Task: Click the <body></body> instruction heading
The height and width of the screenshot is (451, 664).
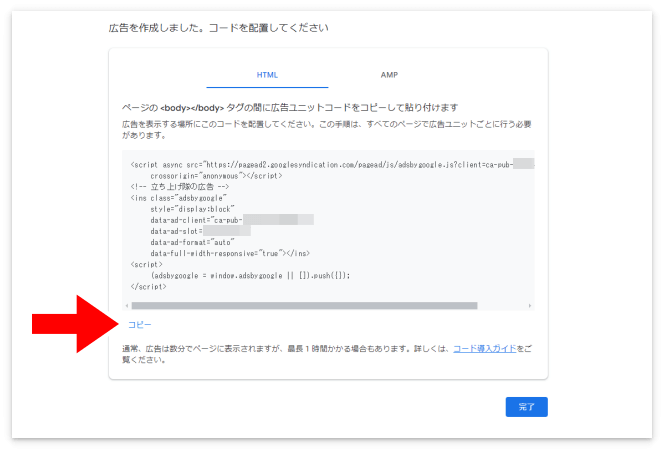Action: pyautogui.click(x=290, y=108)
